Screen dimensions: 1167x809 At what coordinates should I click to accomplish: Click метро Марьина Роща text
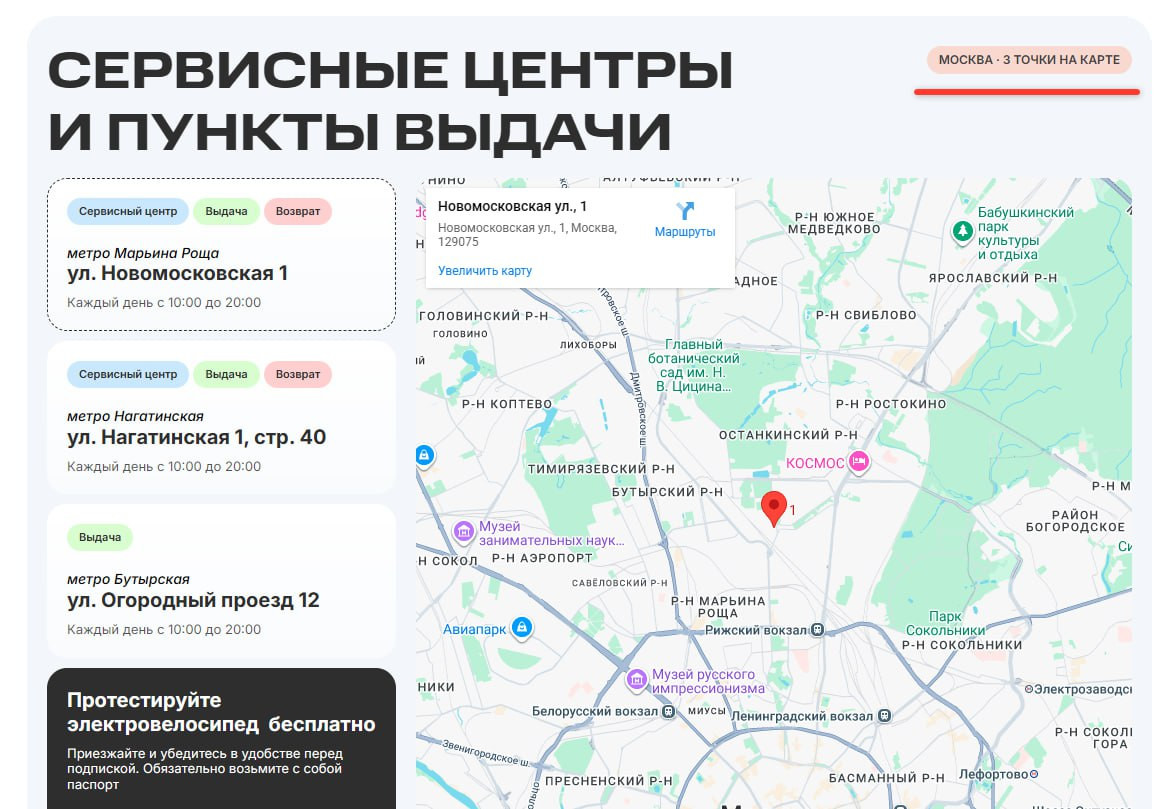pyautogui.click(x=143, y=253)
